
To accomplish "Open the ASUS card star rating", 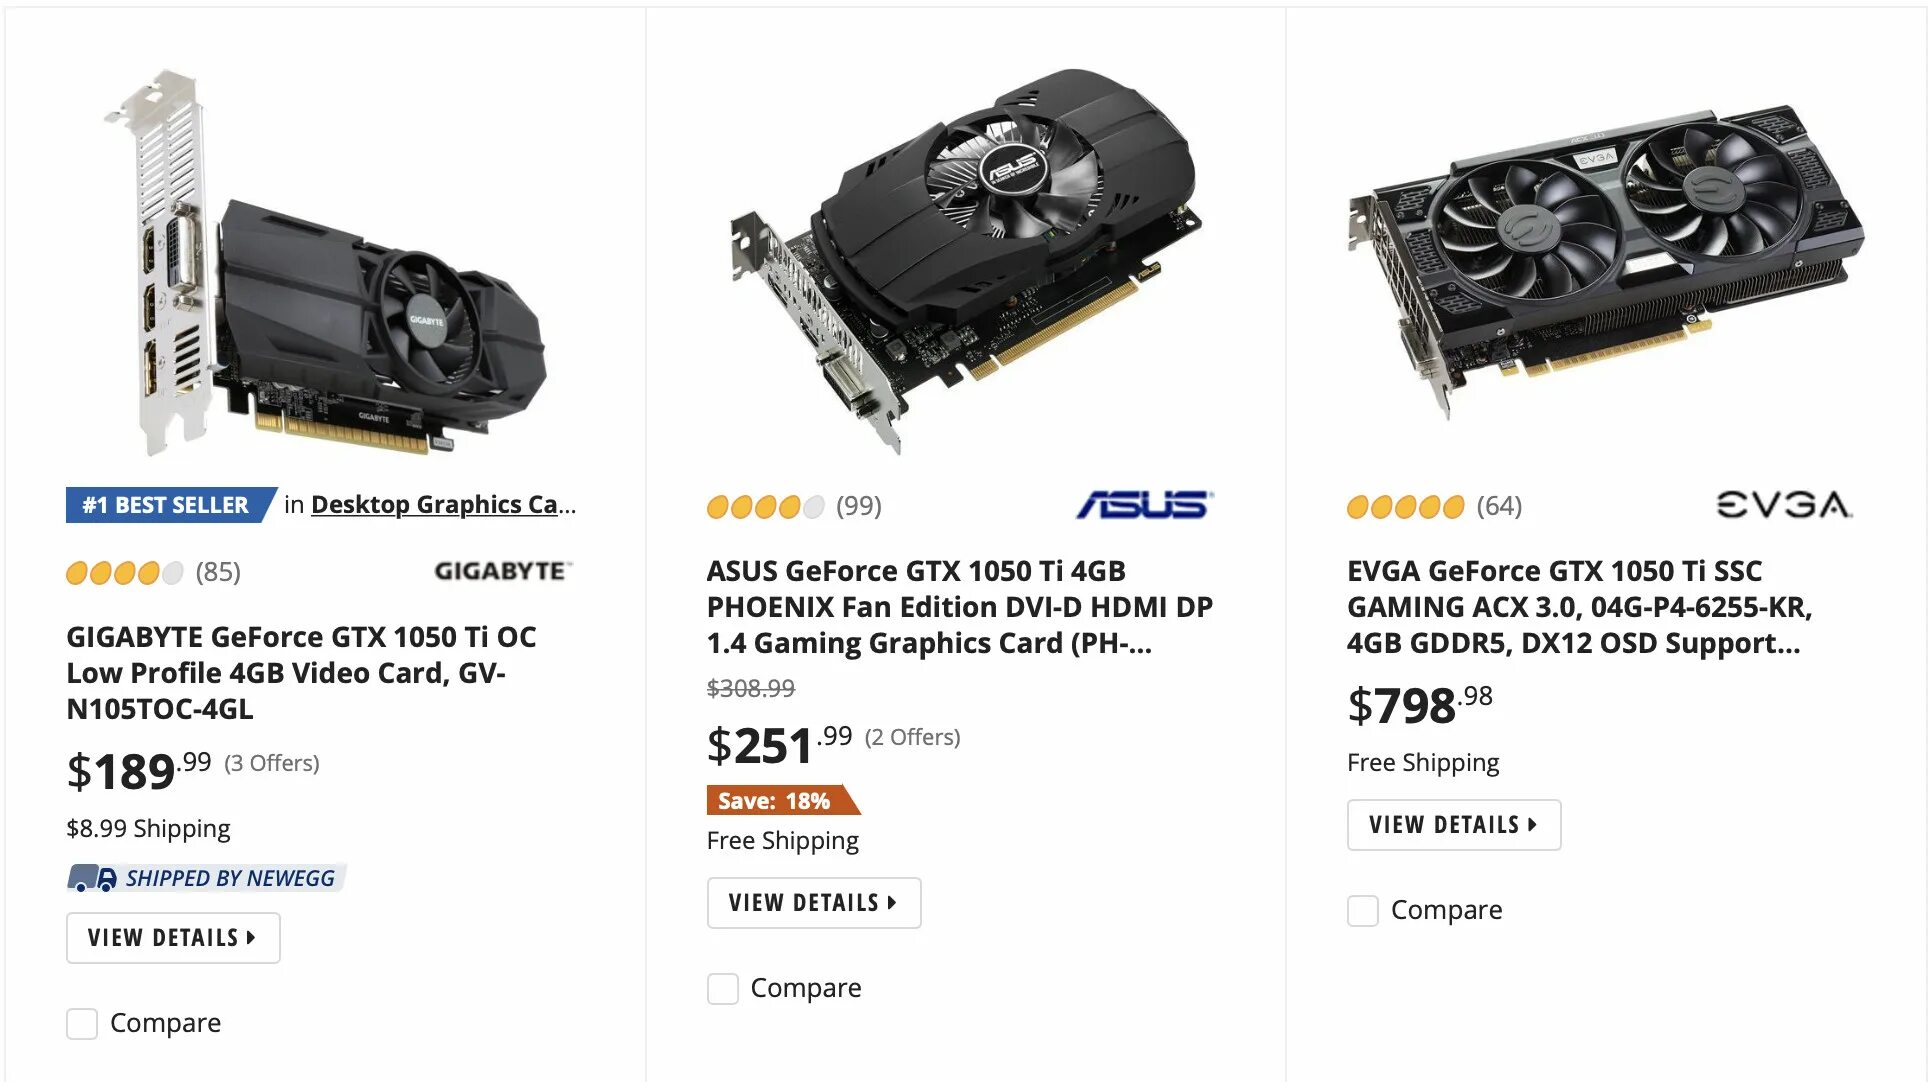I will (765, 507).
